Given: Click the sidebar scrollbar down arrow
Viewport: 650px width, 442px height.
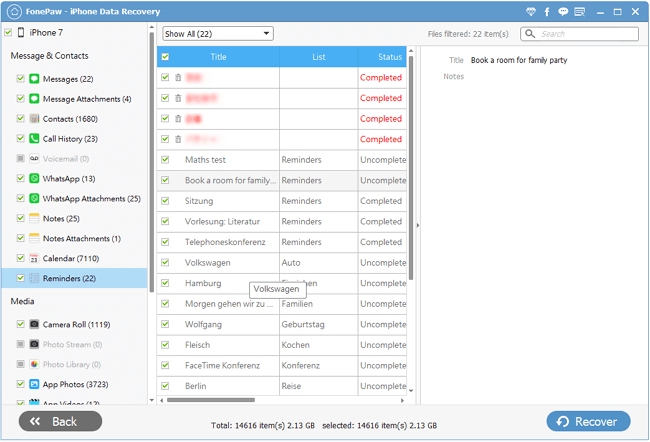Looking at the screenshot, I should pos(152,400).
